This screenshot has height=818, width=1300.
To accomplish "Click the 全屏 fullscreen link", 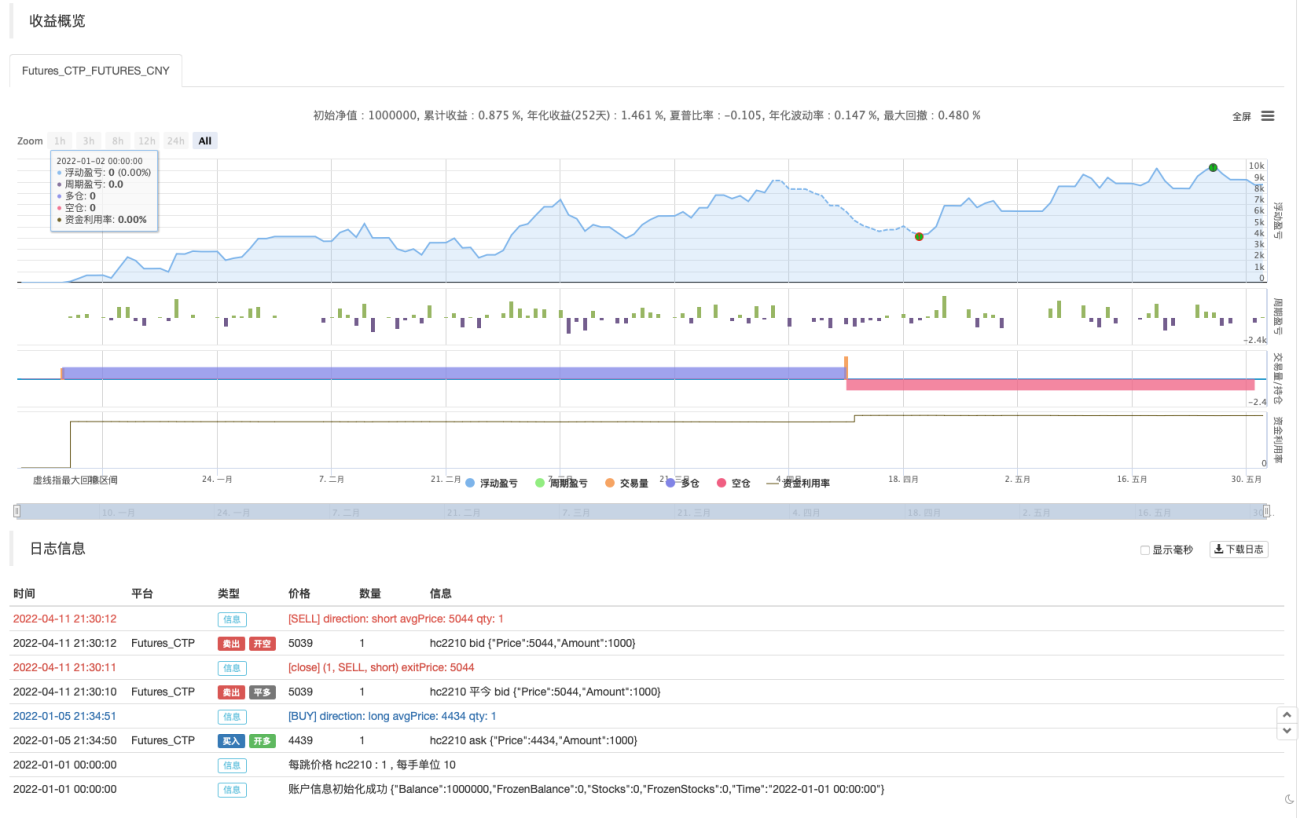I will [x=1241, y=116].
